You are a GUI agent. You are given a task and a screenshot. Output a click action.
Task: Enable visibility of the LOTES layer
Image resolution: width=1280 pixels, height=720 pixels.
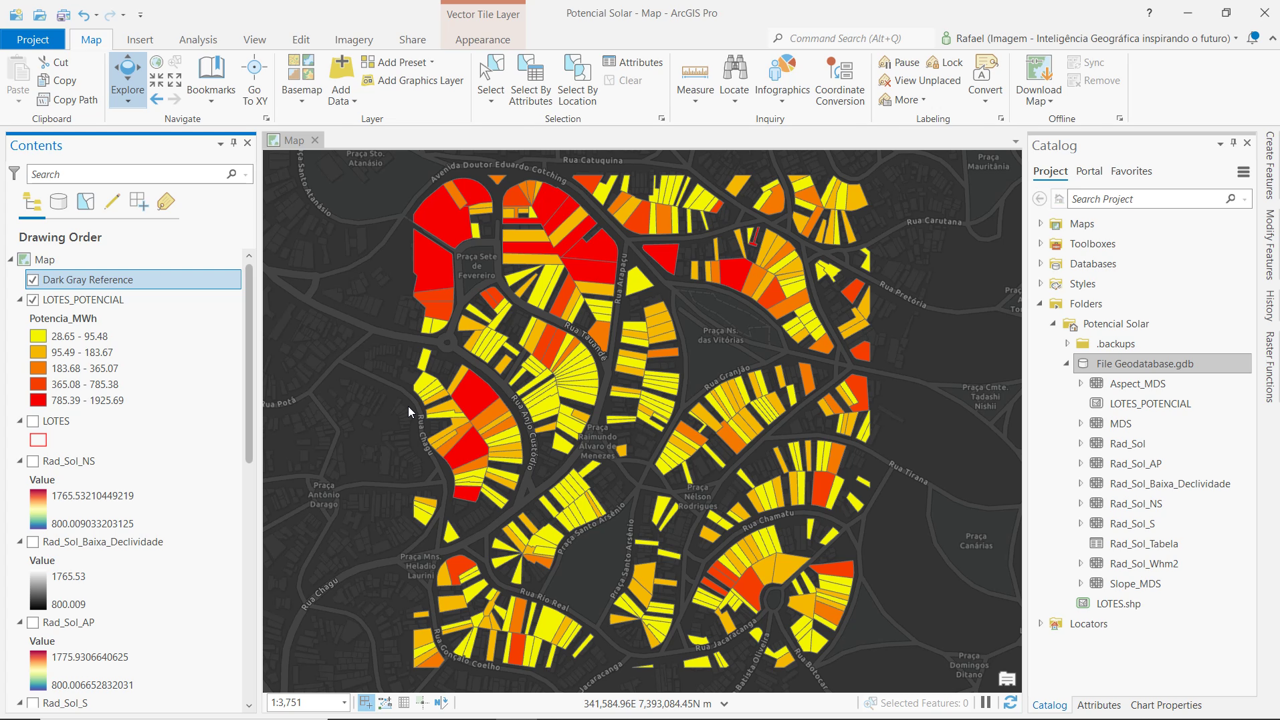click(x=31, y=420)
